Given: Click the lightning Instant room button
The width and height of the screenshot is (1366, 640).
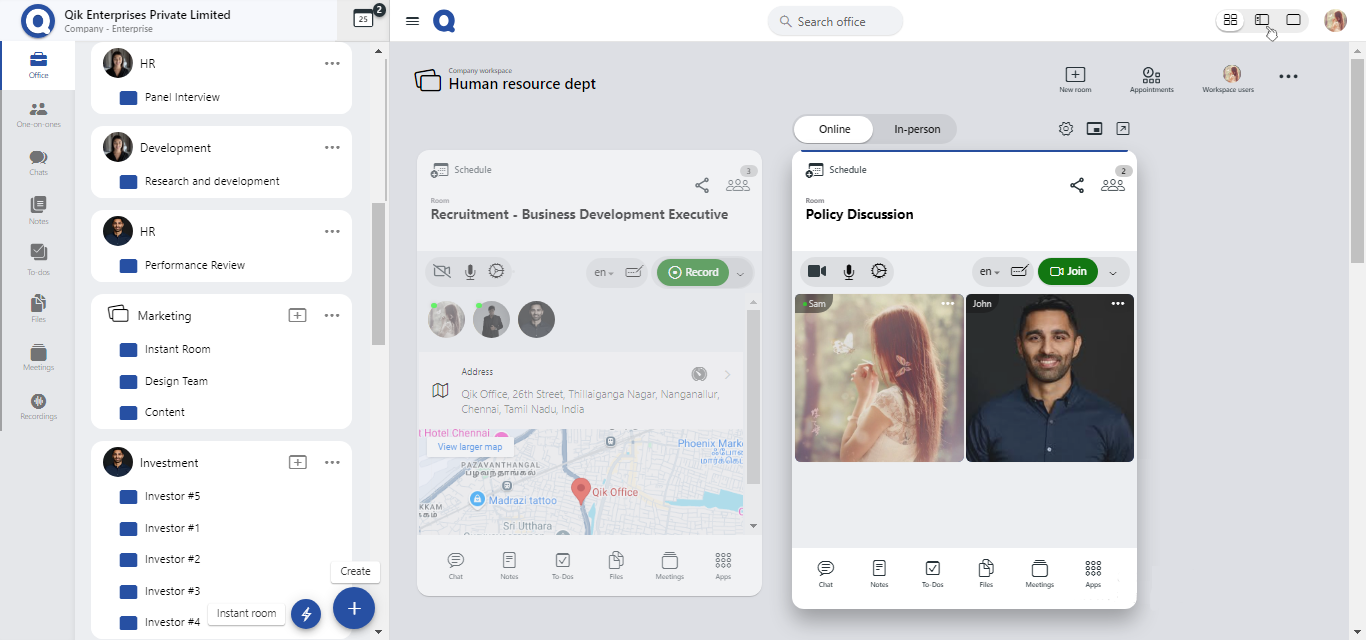Looking at the screenshot, I should tap(306, 614).
